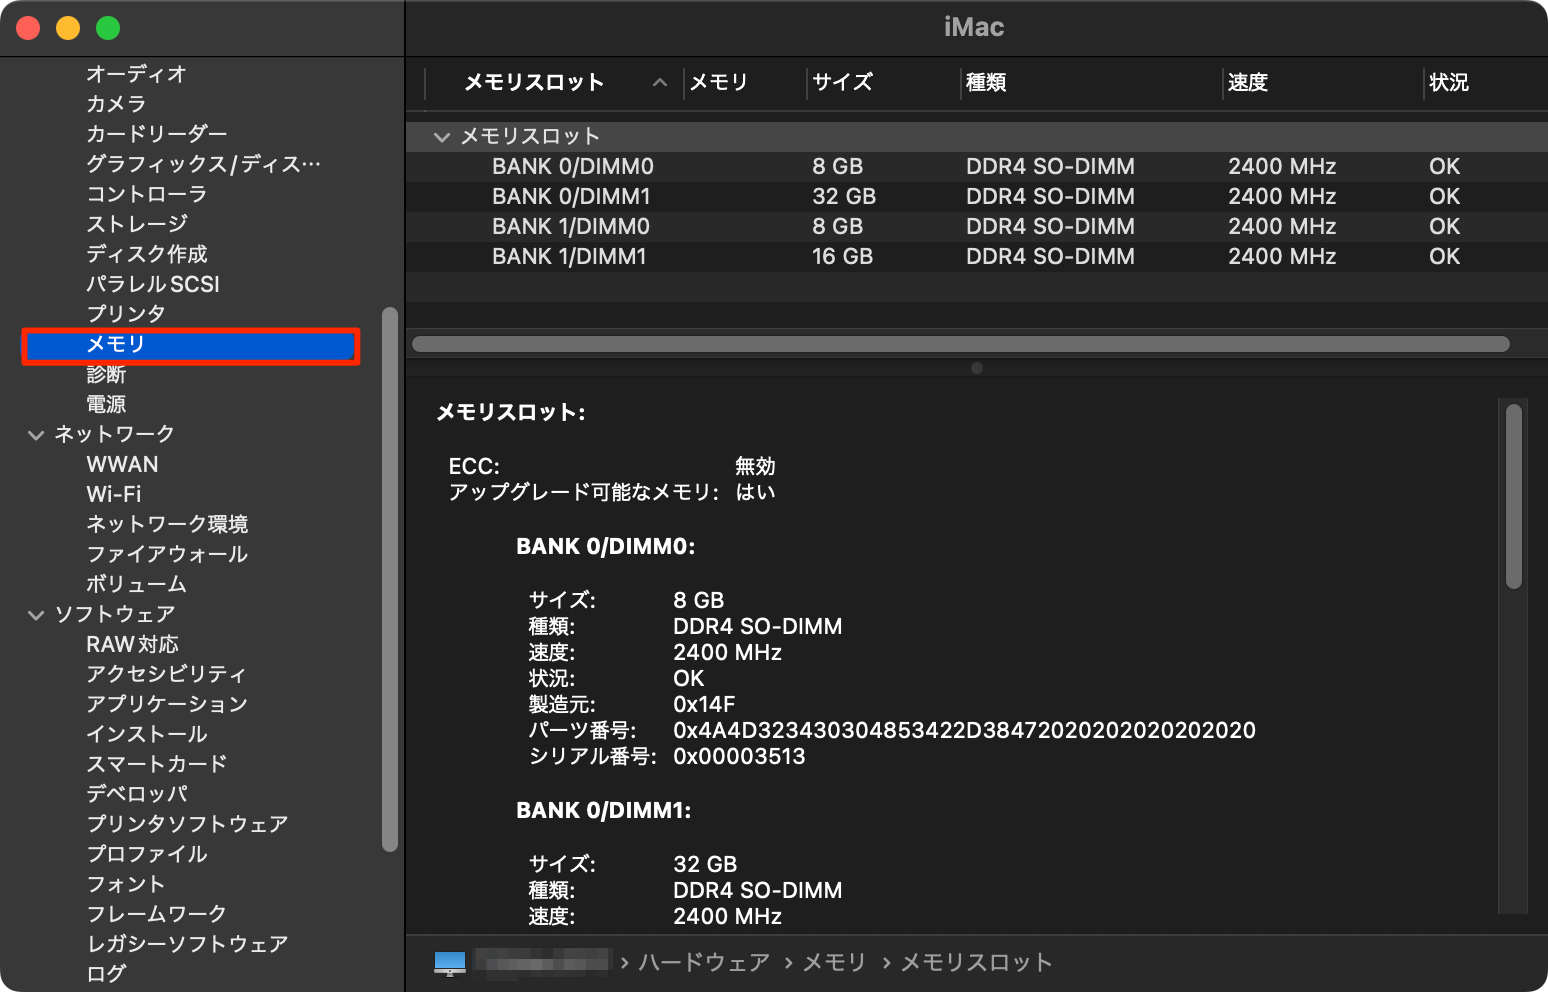Sort by the 速度 column header
The image size is (1548, 992).
click(x=1247, y=83)
